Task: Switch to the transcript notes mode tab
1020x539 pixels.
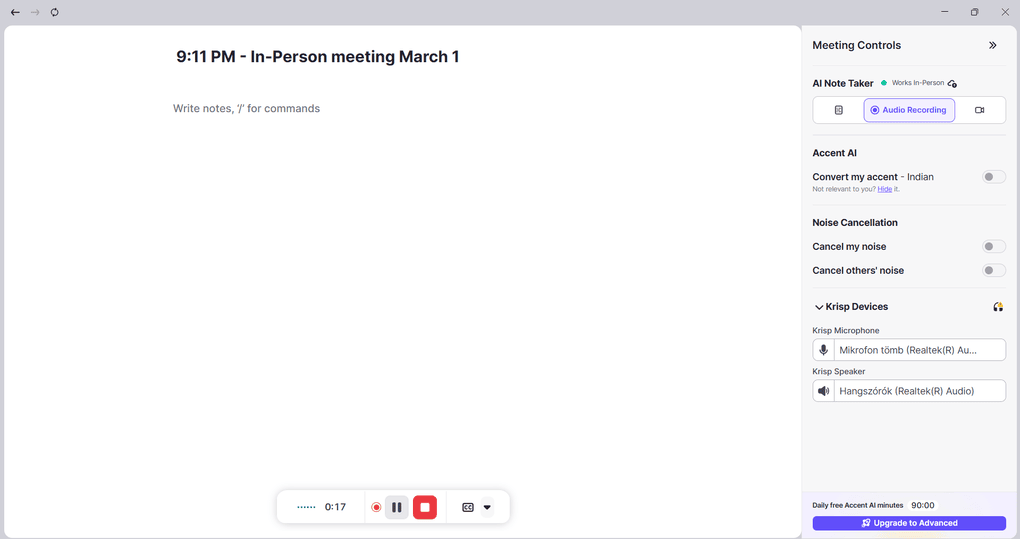Action: coord(838,110)
